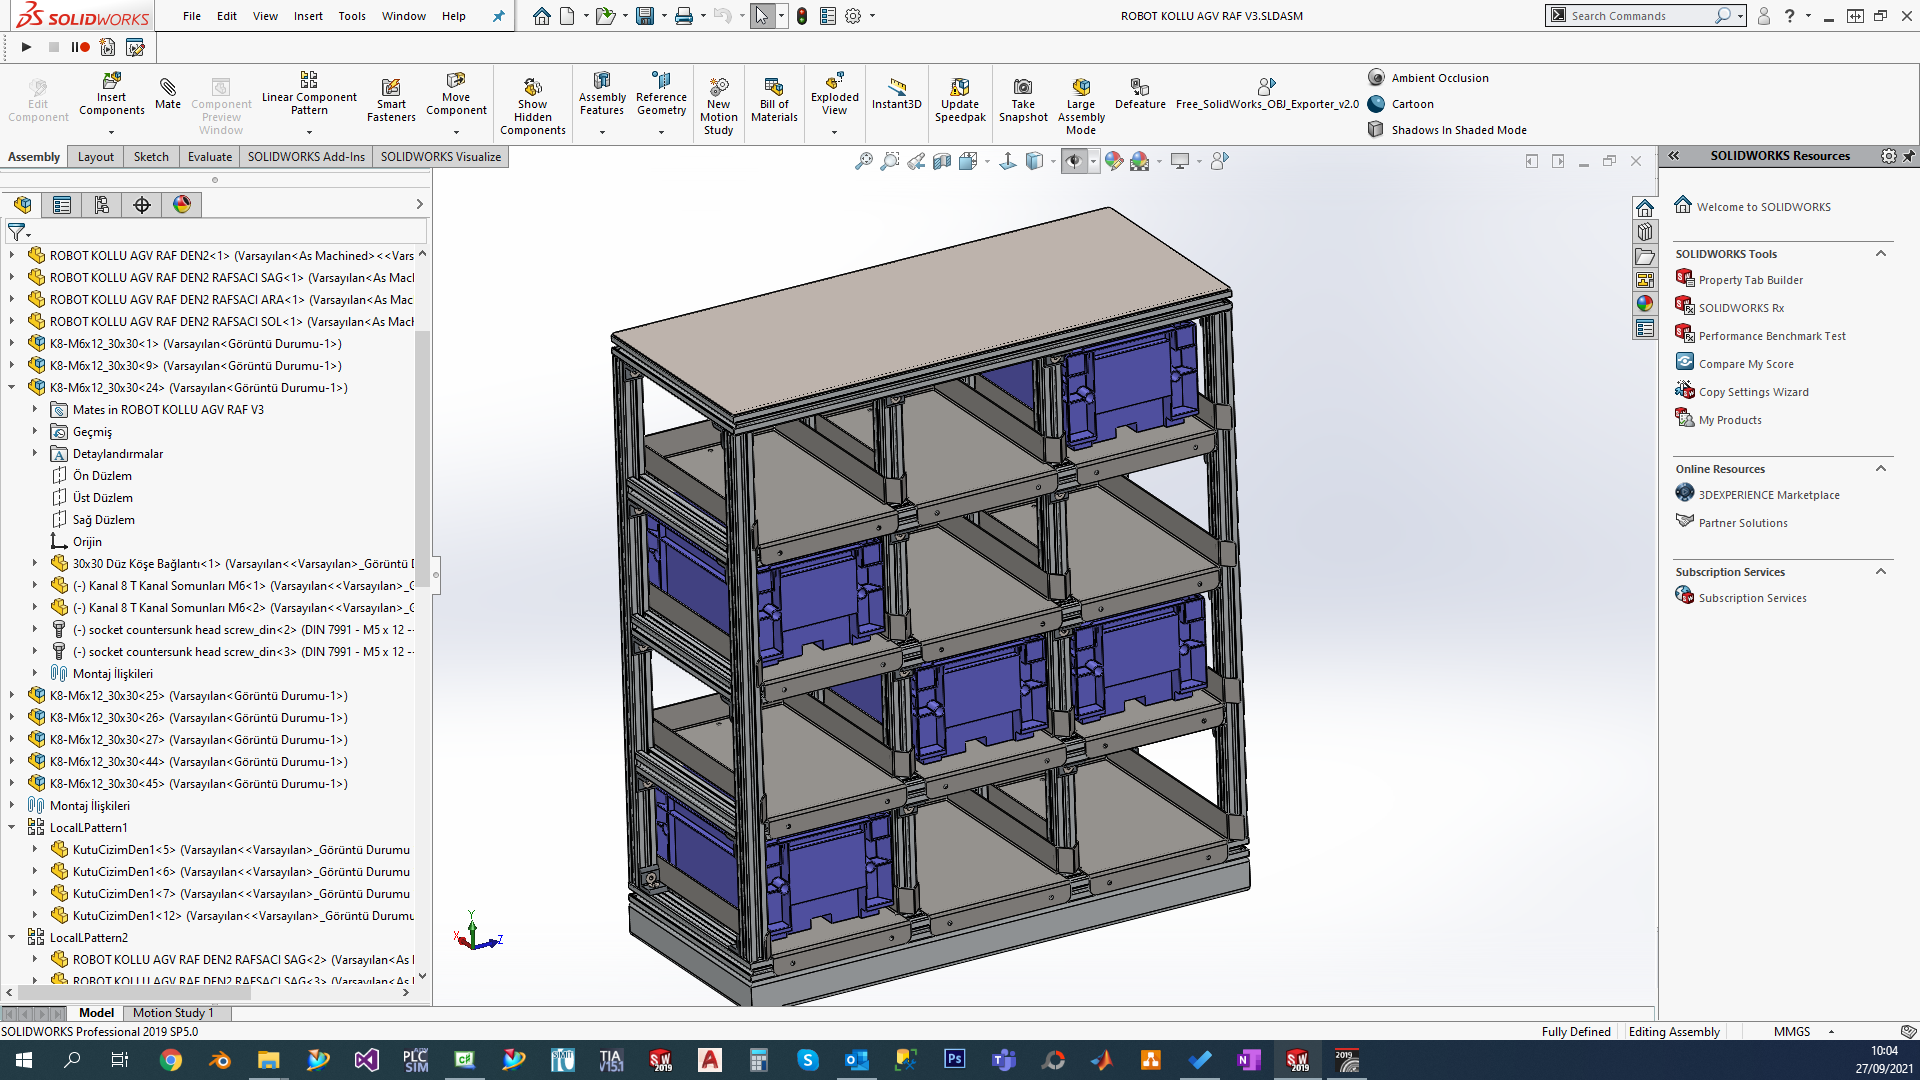Switch to the Evaluate tab
The height and width of the screenshot is (1080, 1920).
tap(209, 157)
